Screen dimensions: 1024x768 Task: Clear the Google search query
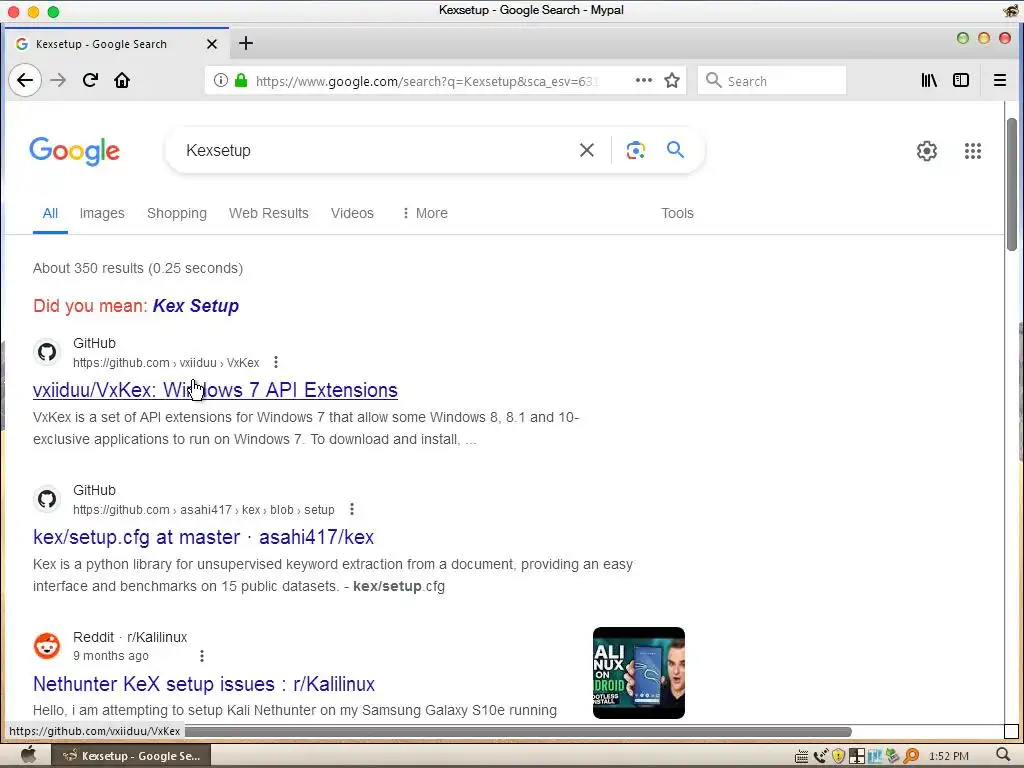pos(587,150)
